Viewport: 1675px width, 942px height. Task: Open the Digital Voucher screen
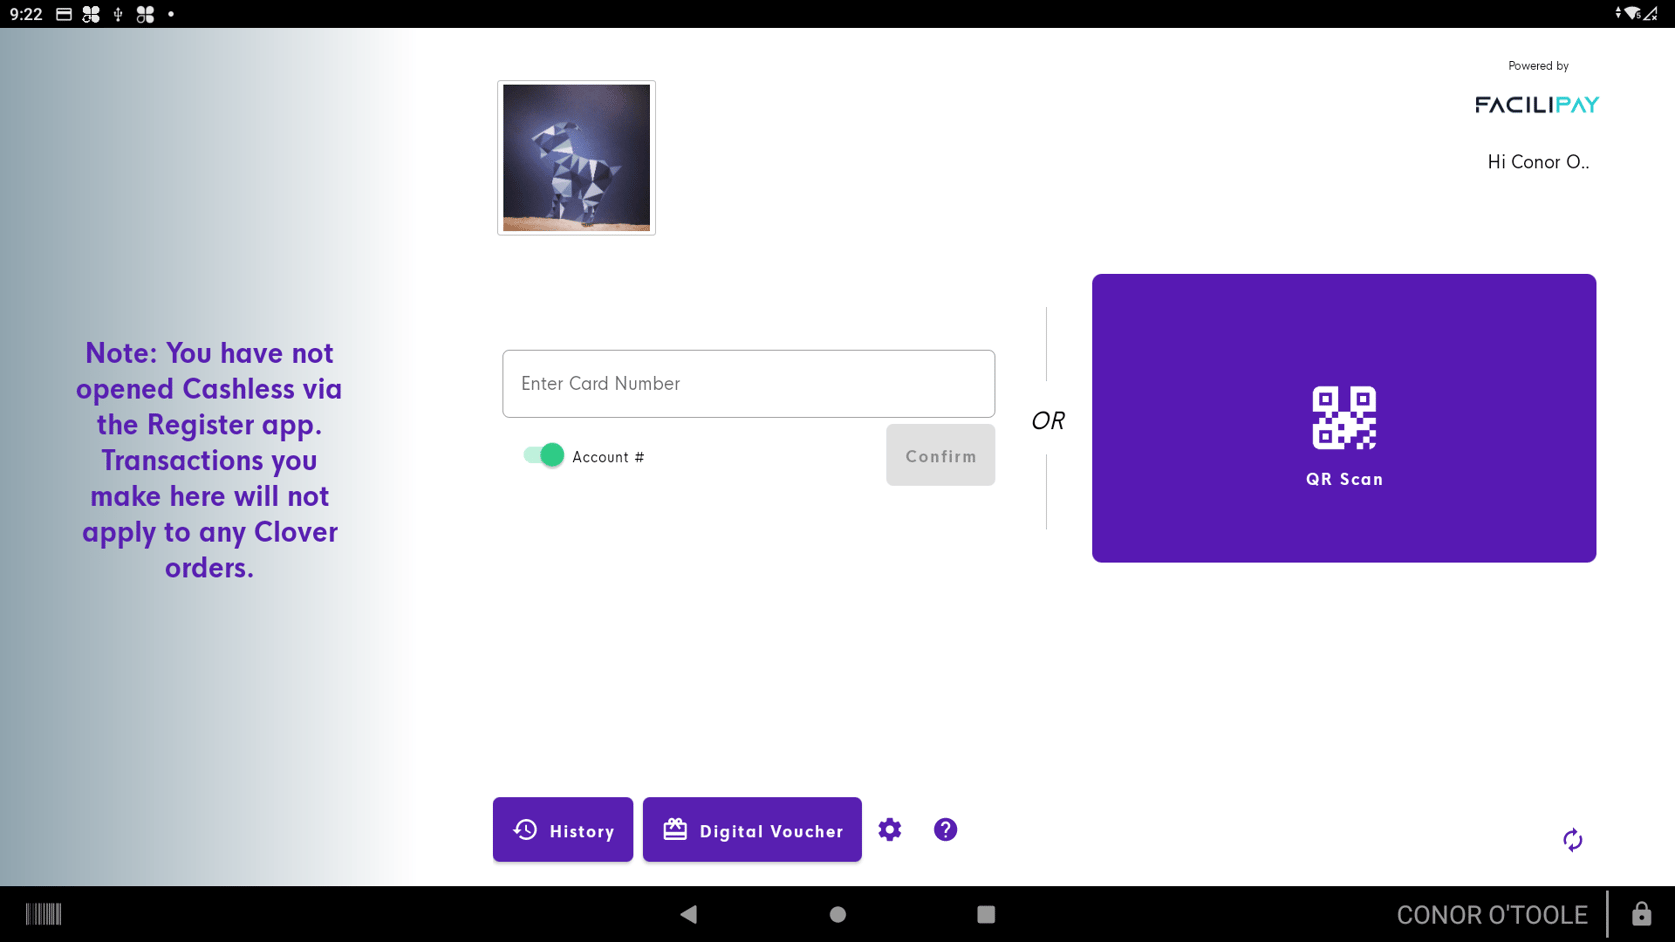(x=752, y=829)
